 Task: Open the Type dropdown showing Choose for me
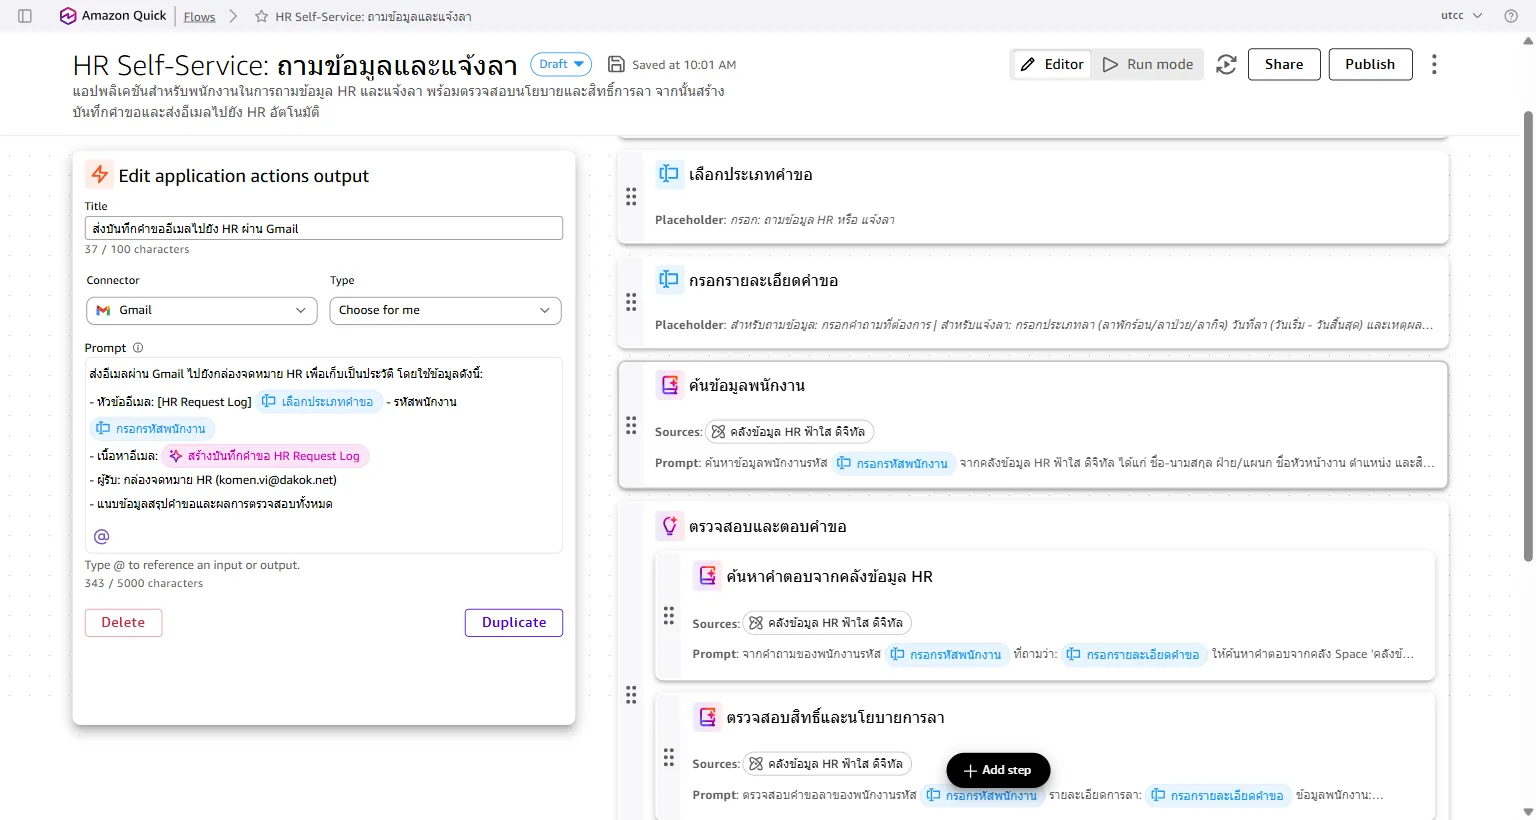(x=445, y=310)
